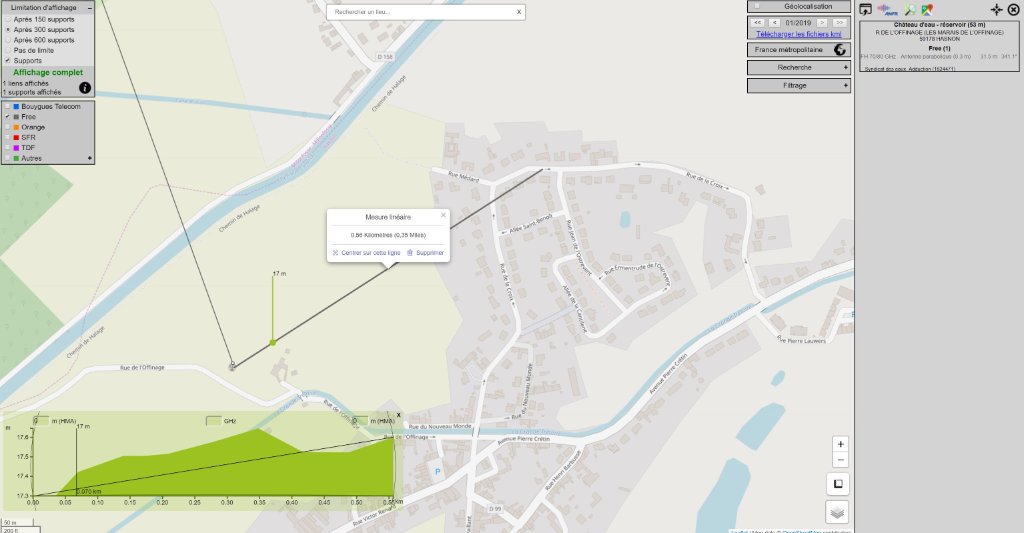Zoom out on the map

(840, 460)
